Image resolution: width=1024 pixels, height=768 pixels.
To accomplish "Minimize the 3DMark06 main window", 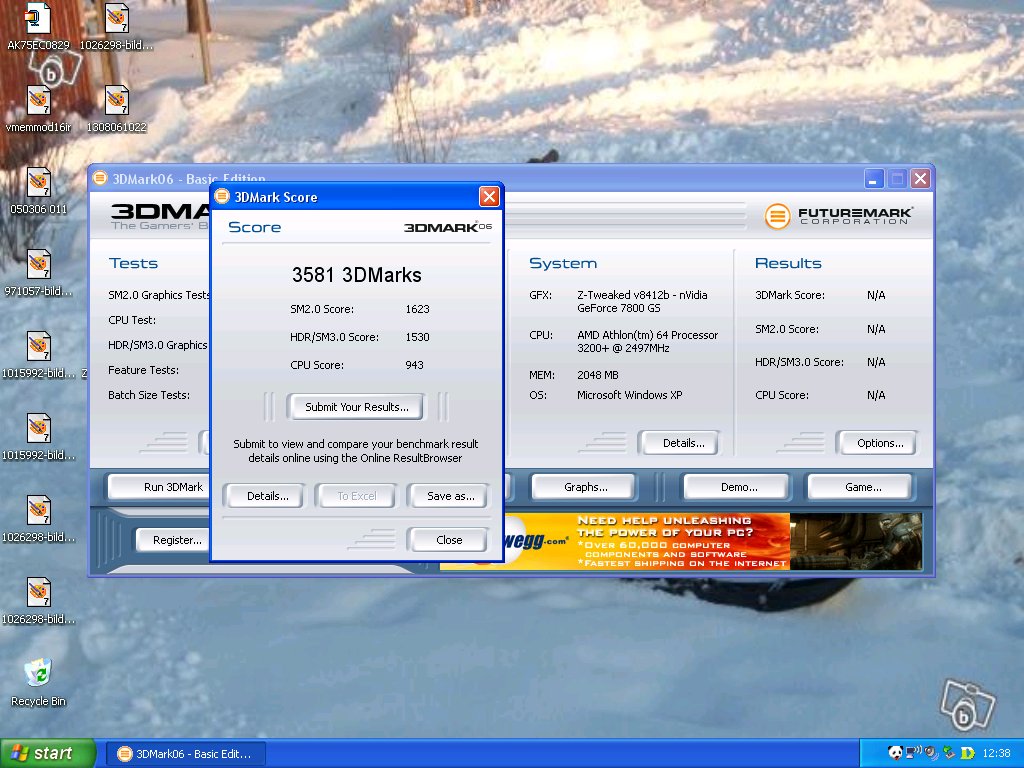I will [x=874, y=178].
